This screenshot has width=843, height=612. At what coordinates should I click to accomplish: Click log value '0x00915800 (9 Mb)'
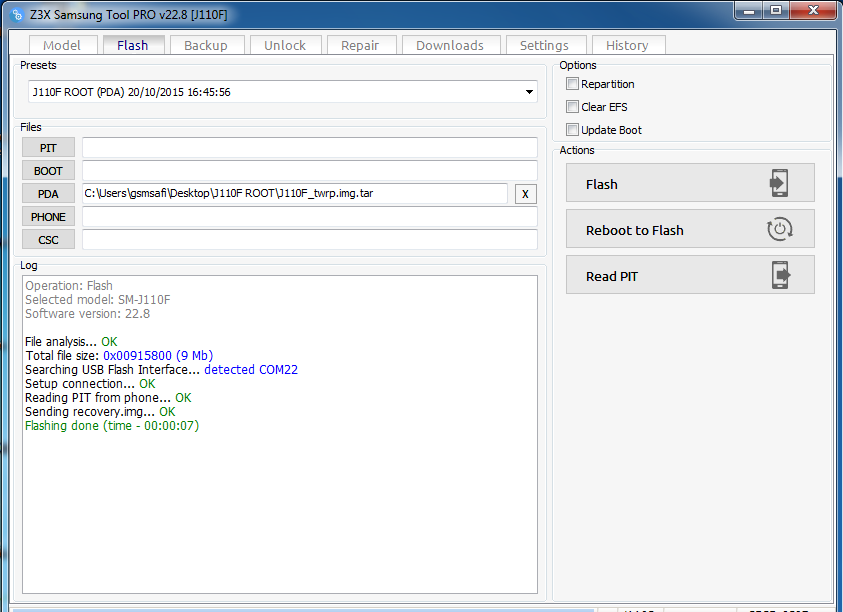158,356
